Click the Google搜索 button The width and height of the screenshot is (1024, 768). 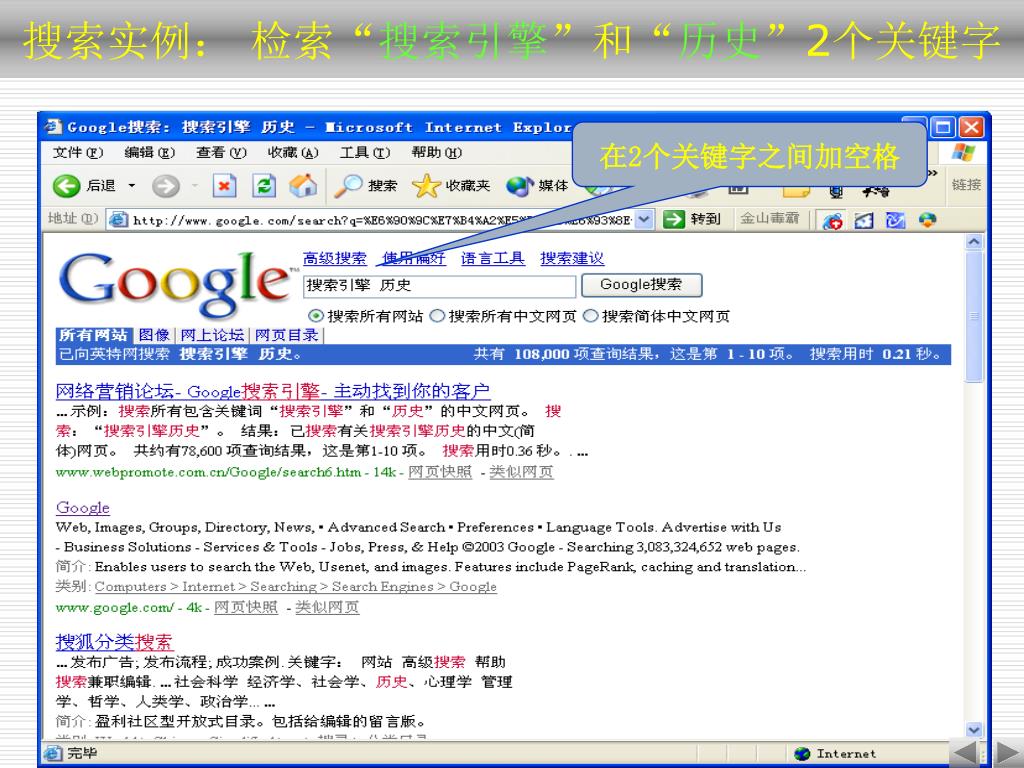tap(641, 285)
